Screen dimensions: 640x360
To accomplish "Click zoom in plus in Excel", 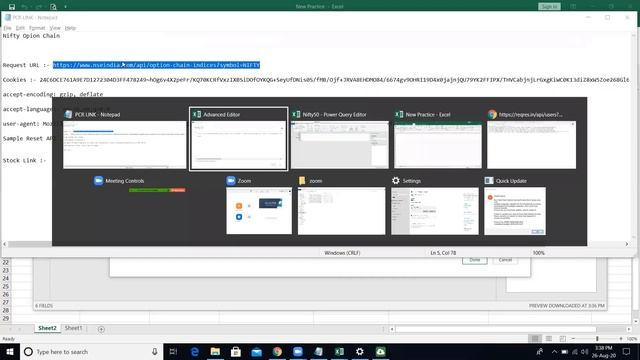I will tap(621, 339).
